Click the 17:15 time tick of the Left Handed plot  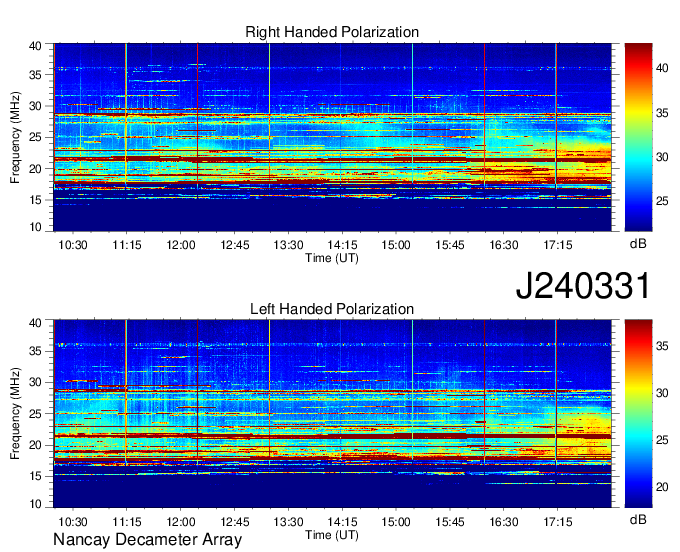[x=558, y=522]
